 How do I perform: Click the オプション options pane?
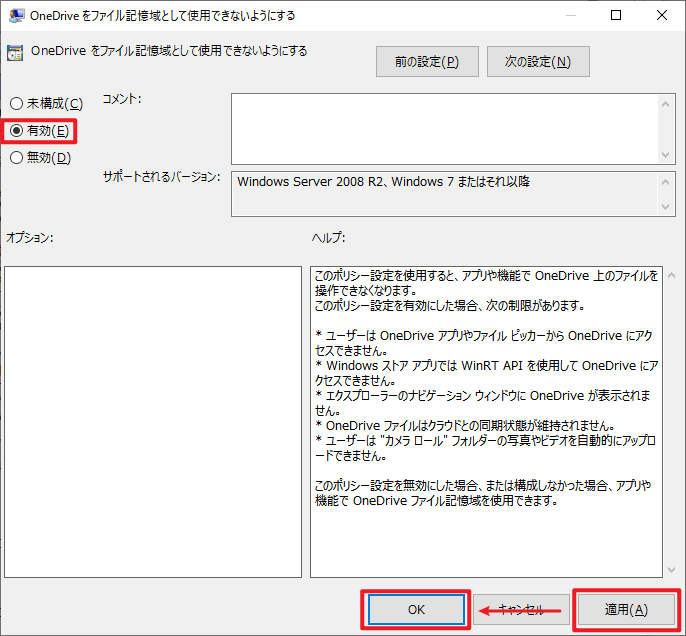(x=153, y=422)
